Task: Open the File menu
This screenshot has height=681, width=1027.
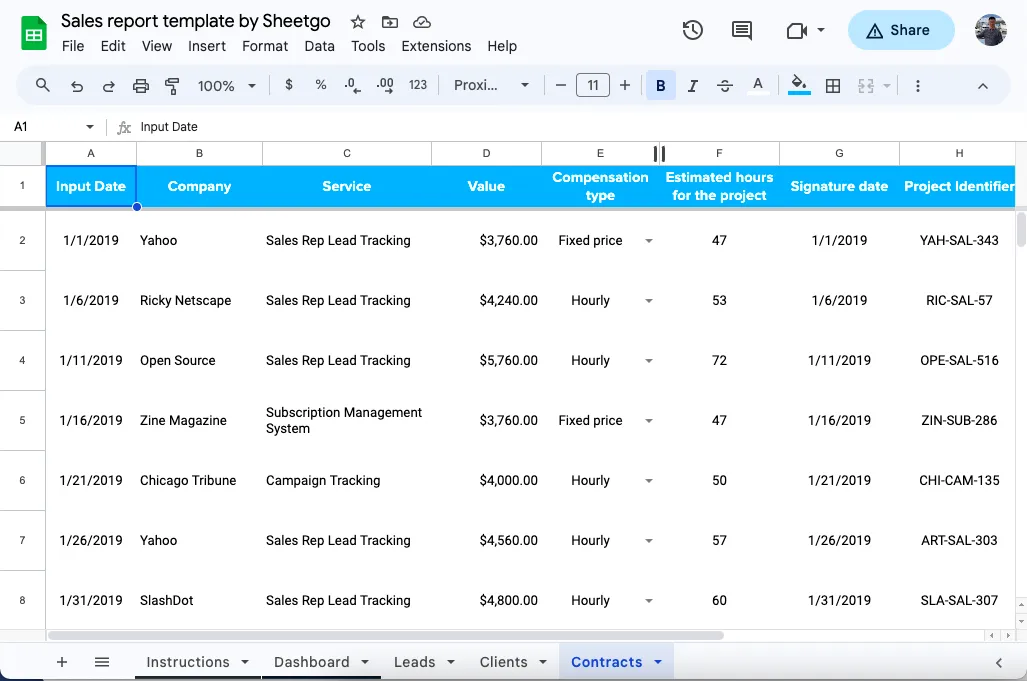Action: coord(73,46)
